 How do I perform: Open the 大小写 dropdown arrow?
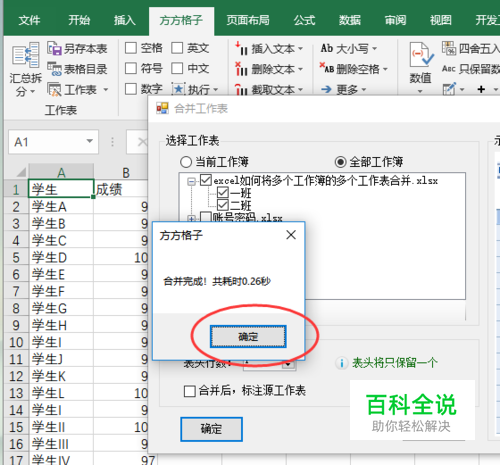(374, 49)
